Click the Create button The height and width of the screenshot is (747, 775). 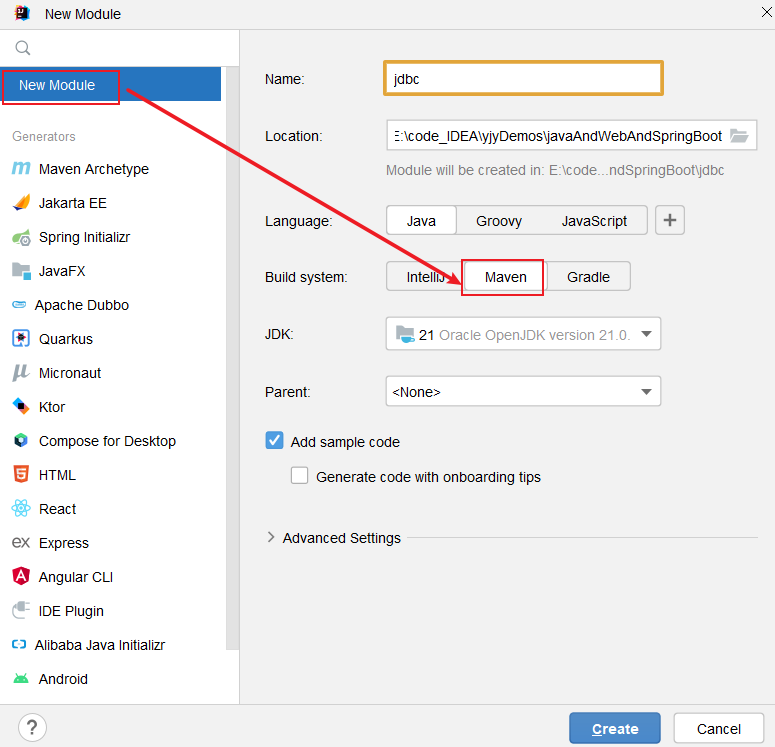point(615,728)
